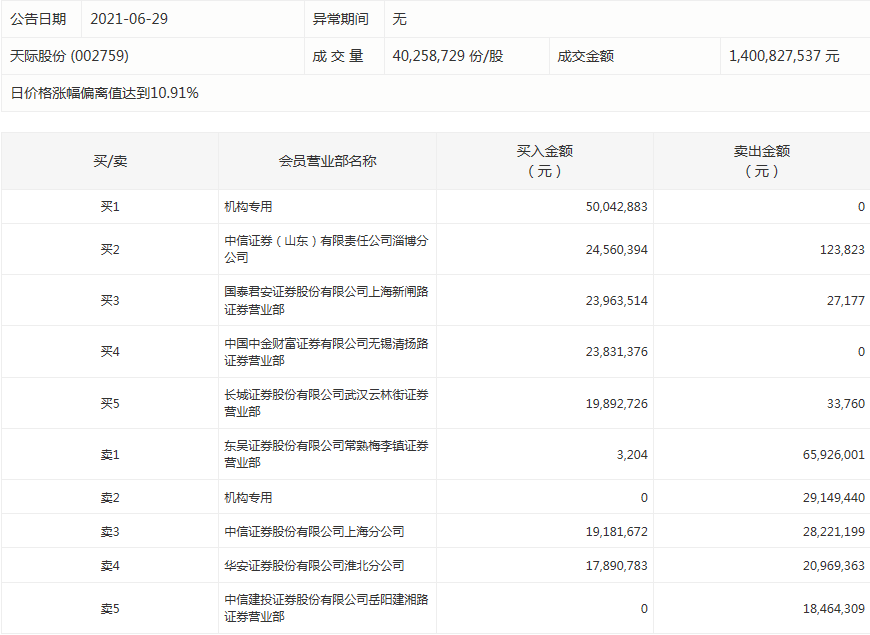Click the 异常期间 label

pyautogui.click(x=341, y=19)
